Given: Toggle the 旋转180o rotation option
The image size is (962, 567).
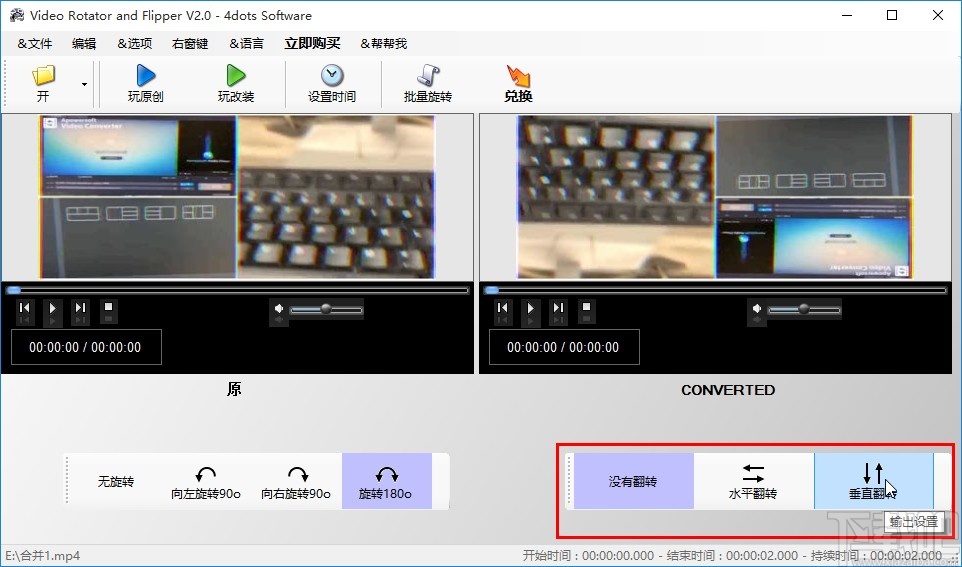Looking at the screenshot, I should (387, 482).
